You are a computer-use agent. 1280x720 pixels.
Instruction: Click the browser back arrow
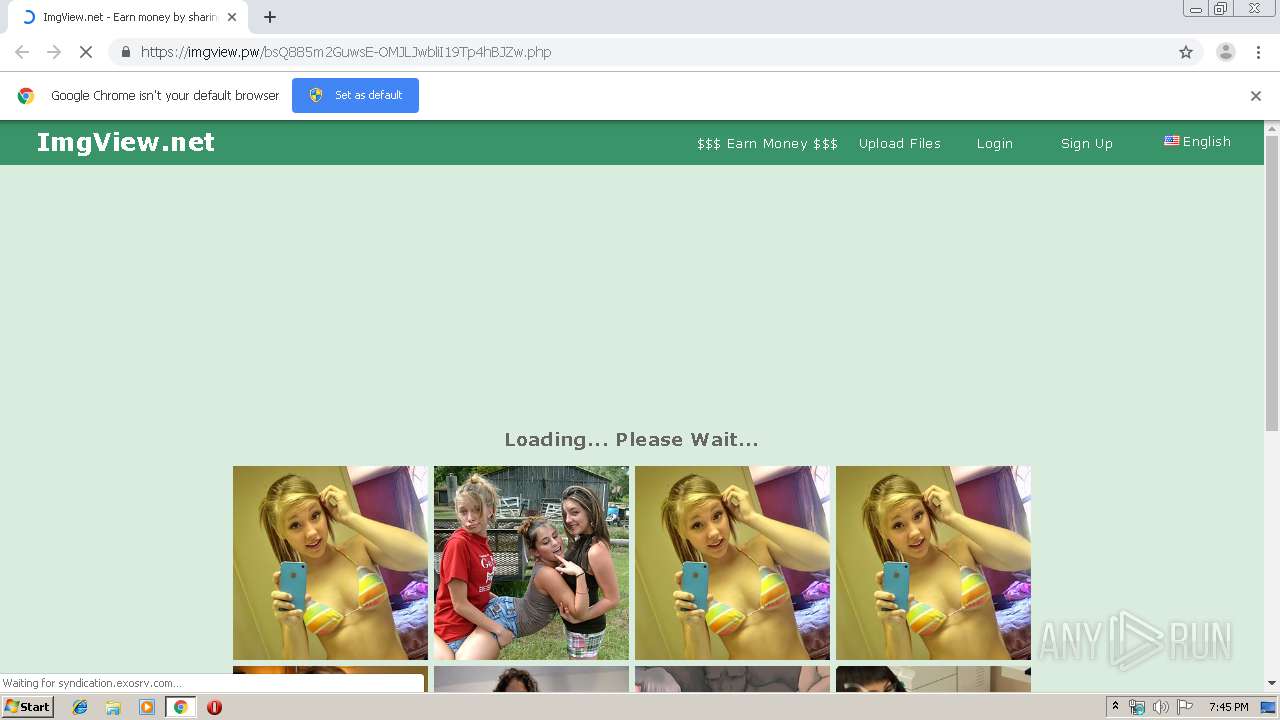(22, 52)
